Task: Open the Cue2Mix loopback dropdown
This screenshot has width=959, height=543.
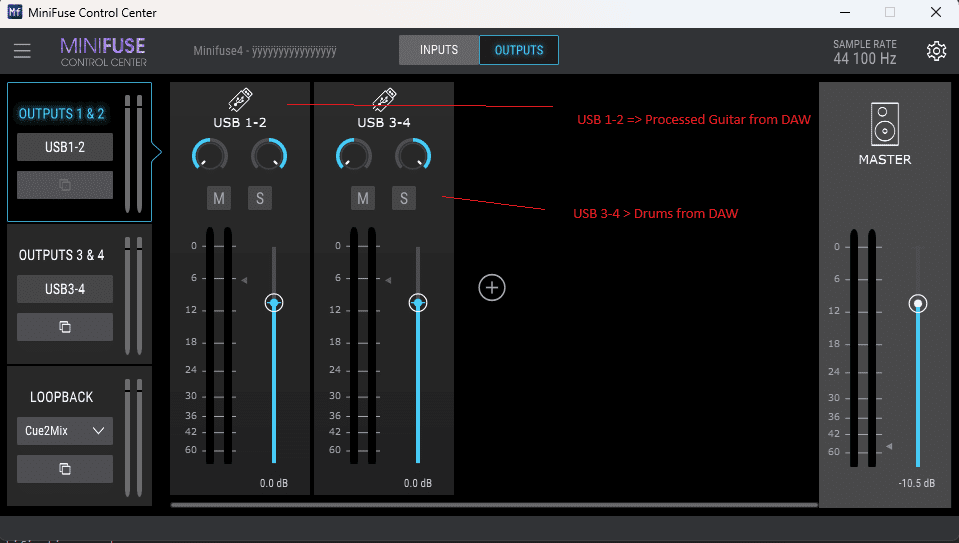Action: click(65, 430)
